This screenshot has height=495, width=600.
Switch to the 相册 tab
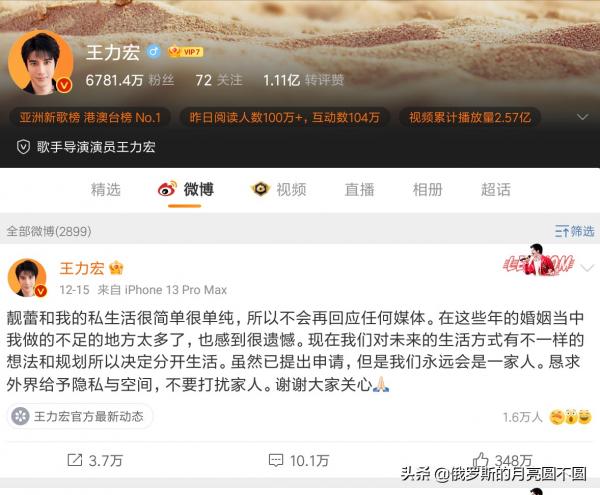[427, 189]
